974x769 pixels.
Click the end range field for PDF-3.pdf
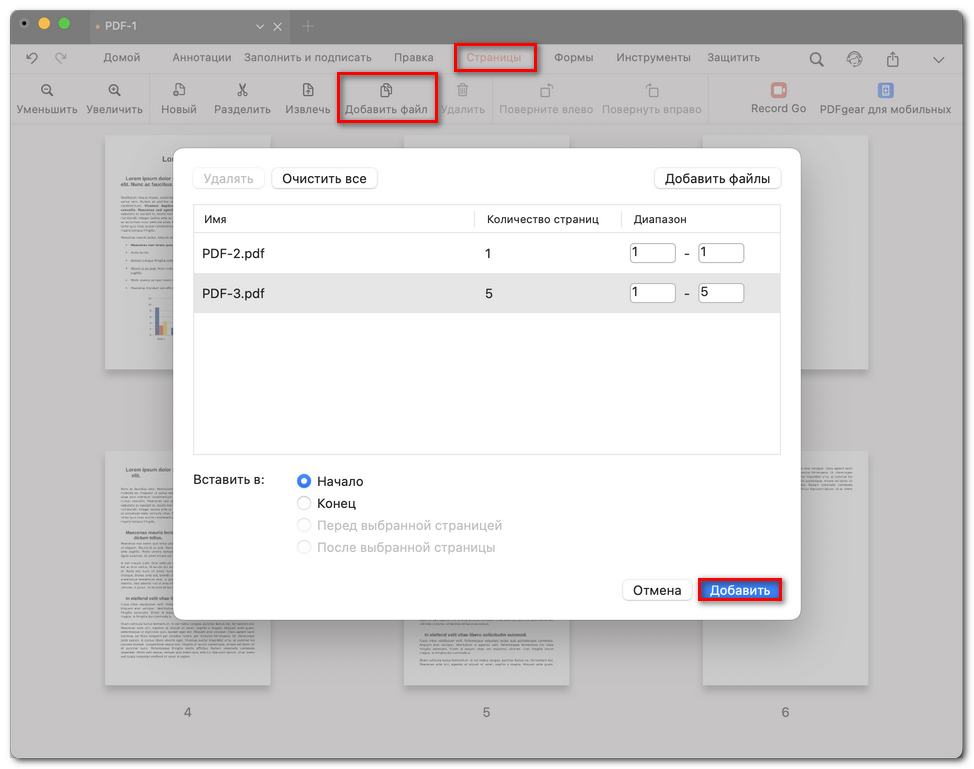[x=720, y=293]
